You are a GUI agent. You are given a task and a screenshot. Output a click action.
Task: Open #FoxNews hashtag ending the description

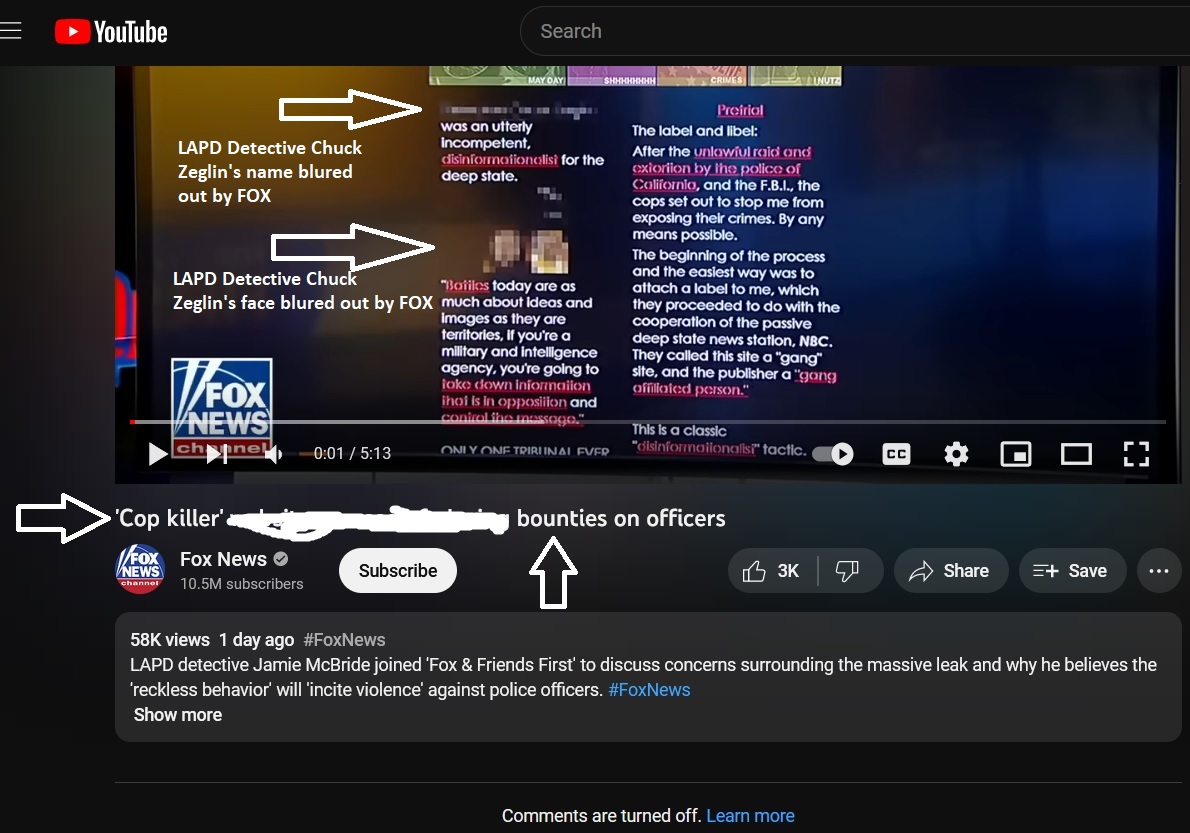click(650, 690)
